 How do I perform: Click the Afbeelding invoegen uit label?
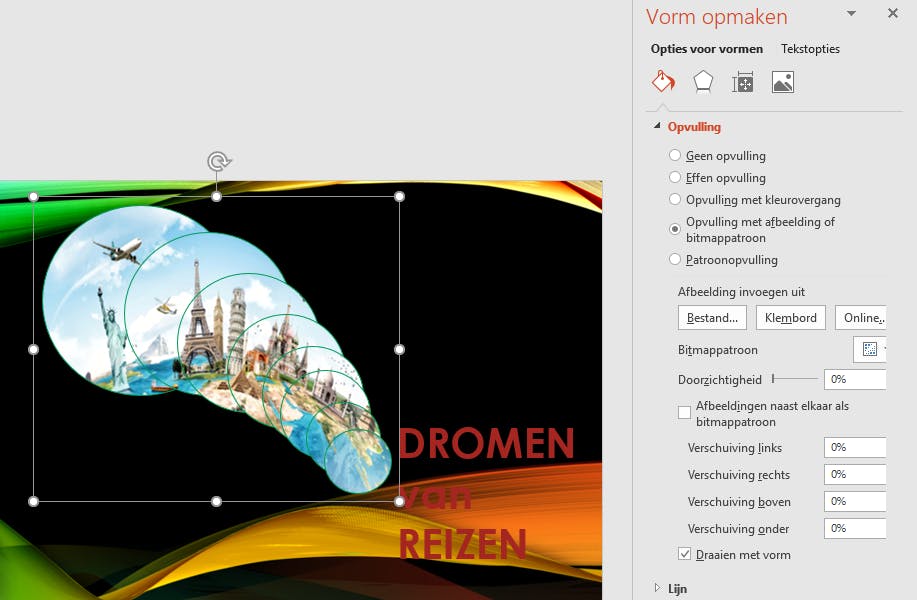pos(741,292)
